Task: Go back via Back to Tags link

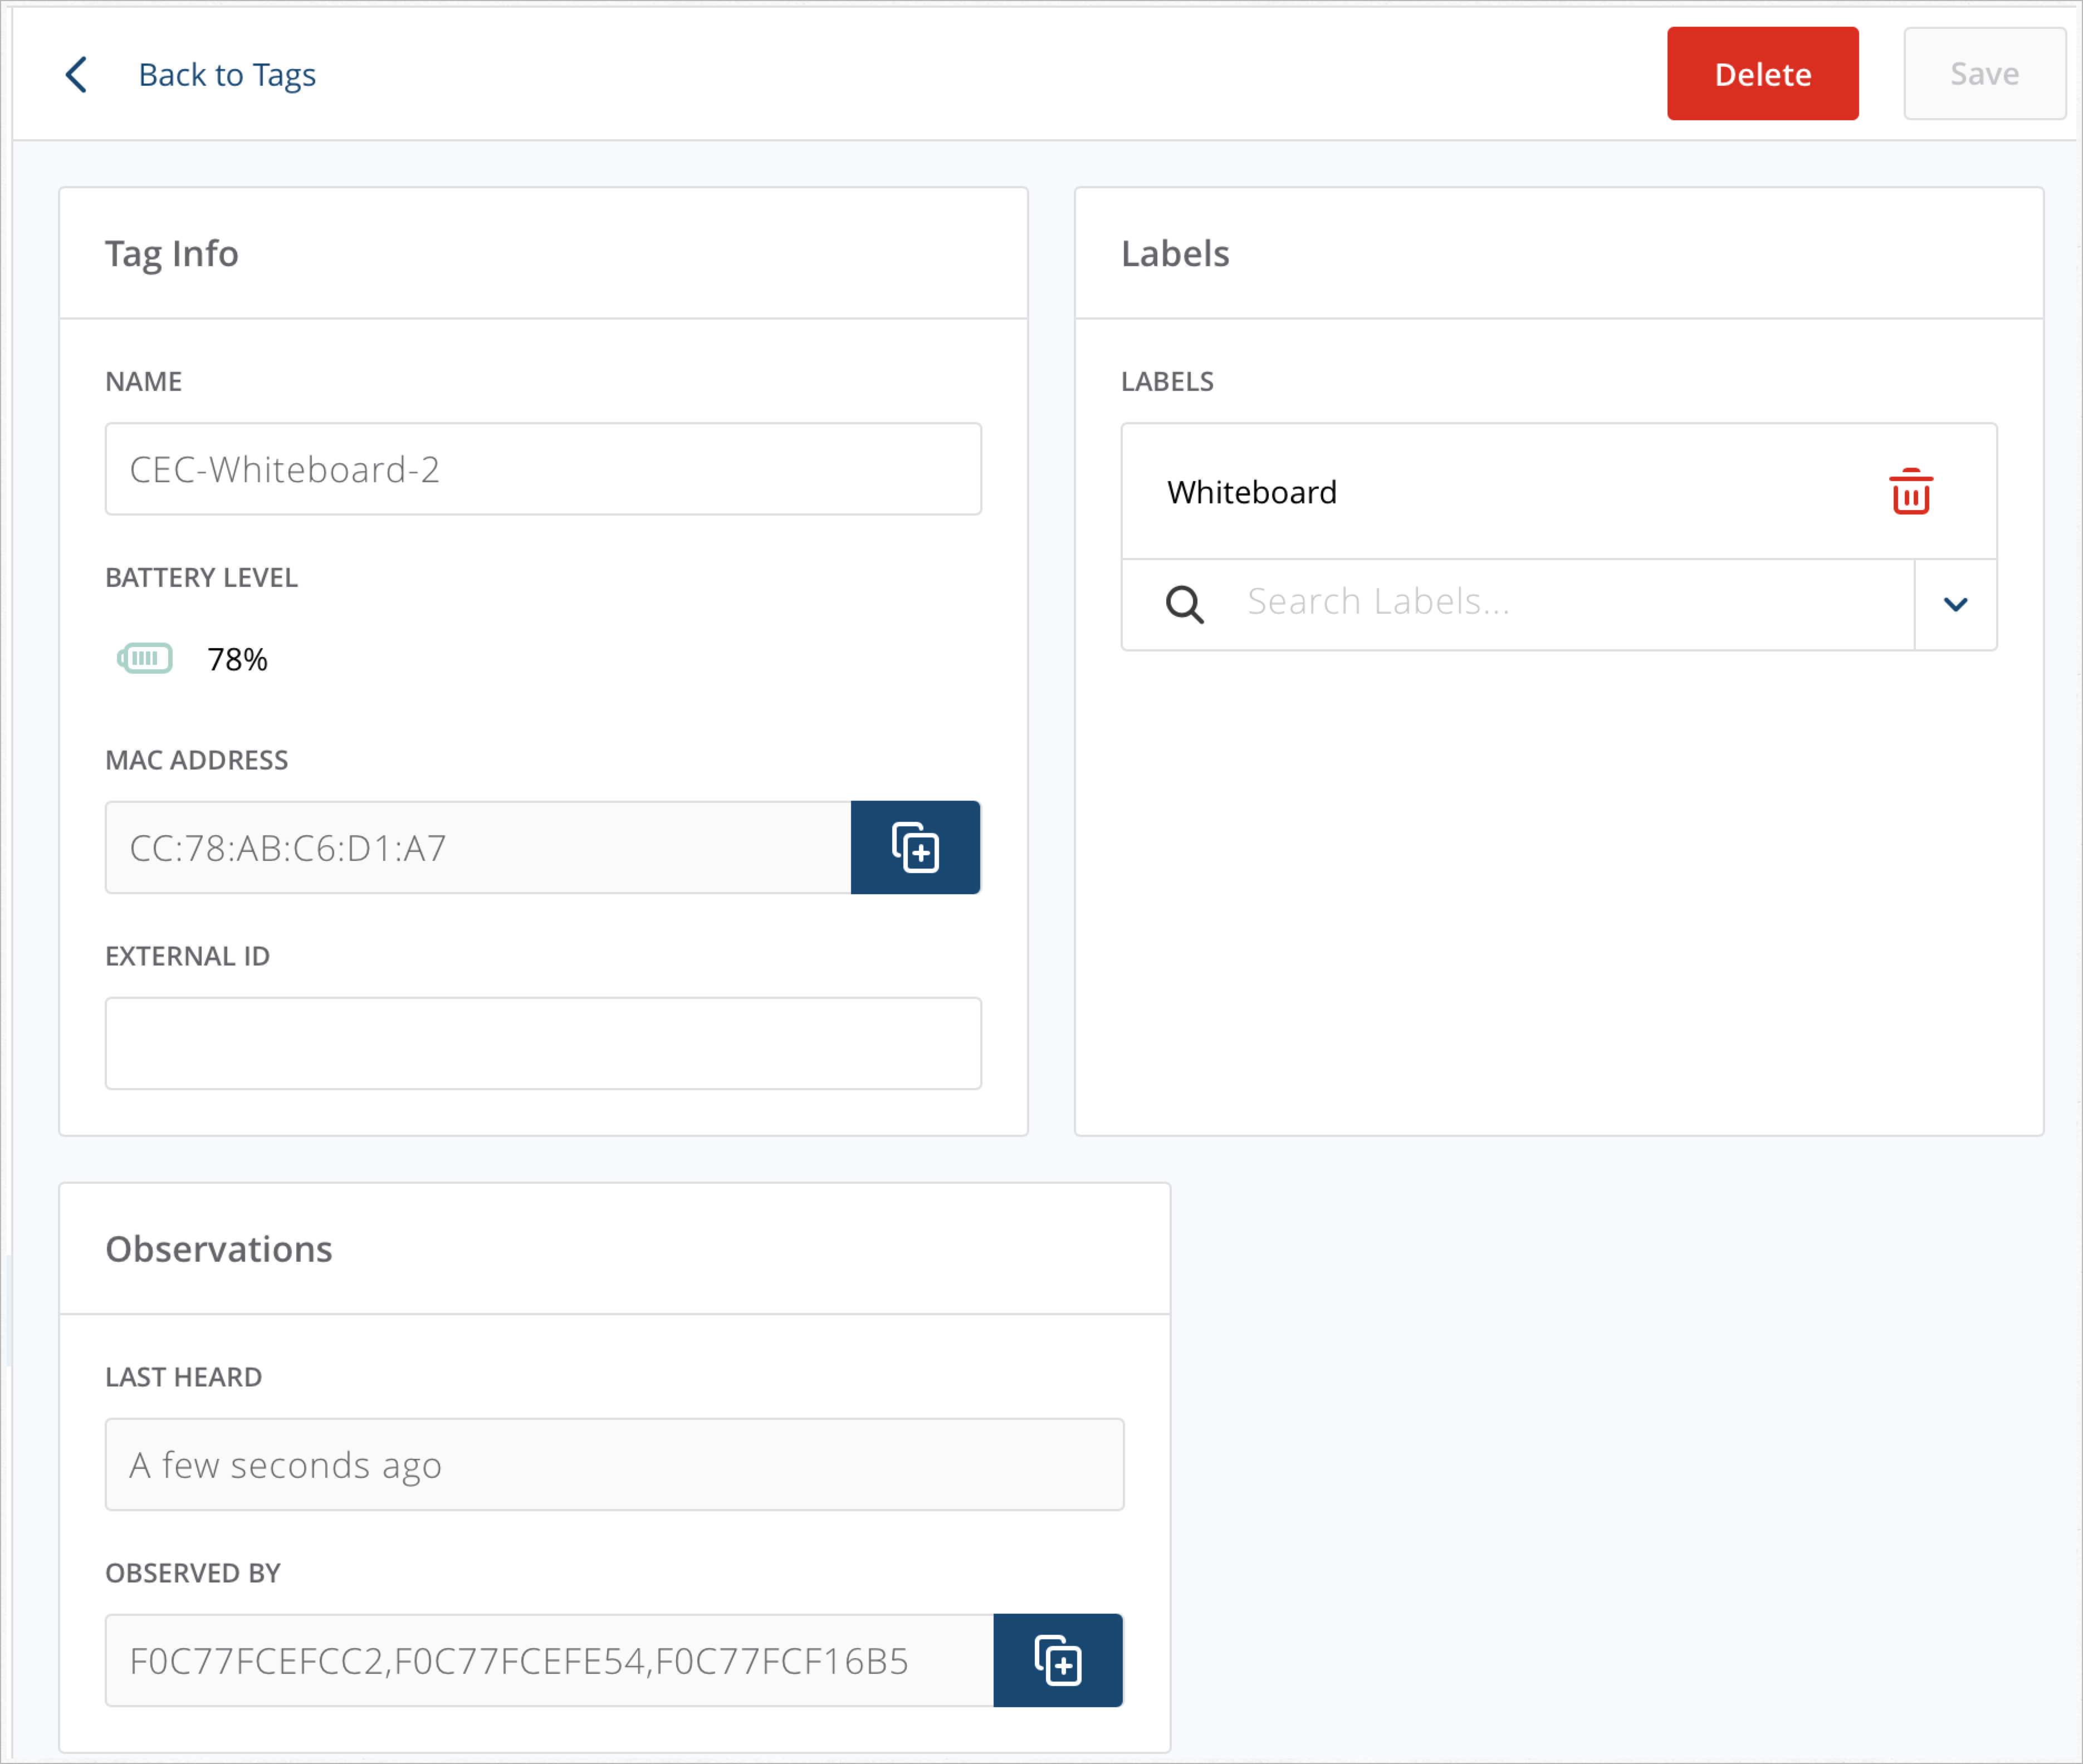Action: [227, 75]
